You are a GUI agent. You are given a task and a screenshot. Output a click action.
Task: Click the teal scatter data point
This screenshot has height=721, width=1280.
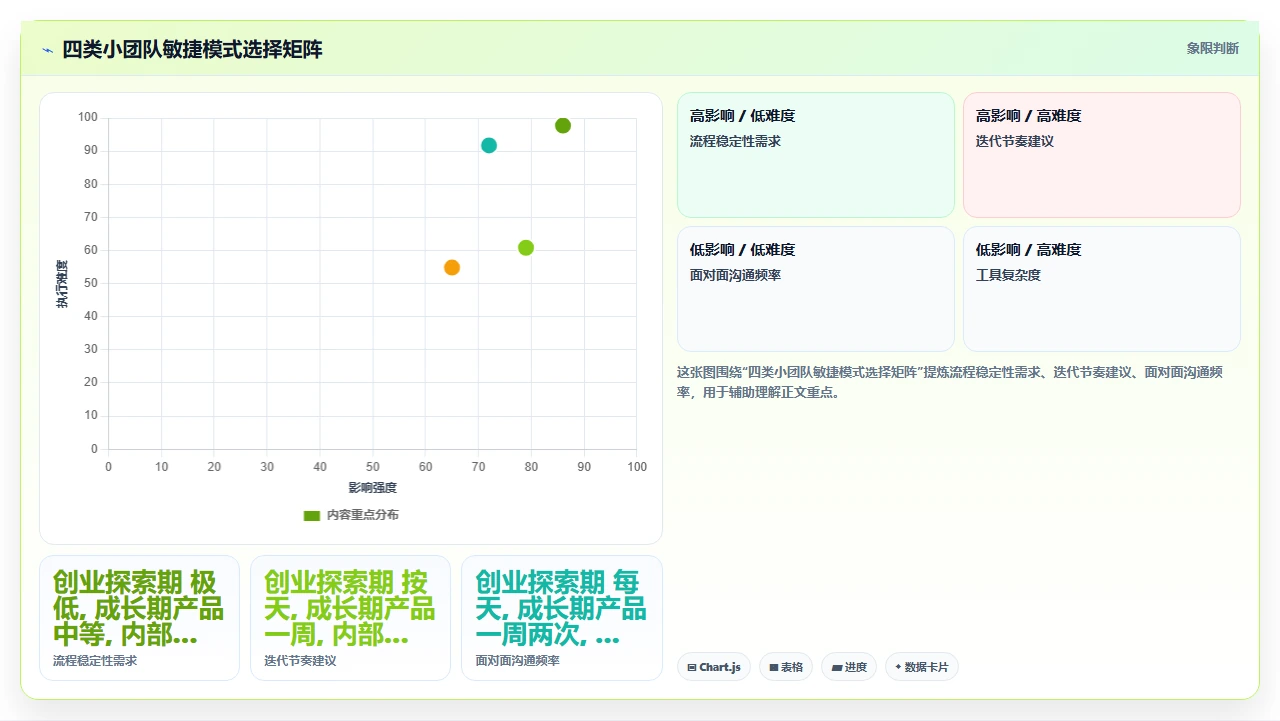[x=489, y=145]
